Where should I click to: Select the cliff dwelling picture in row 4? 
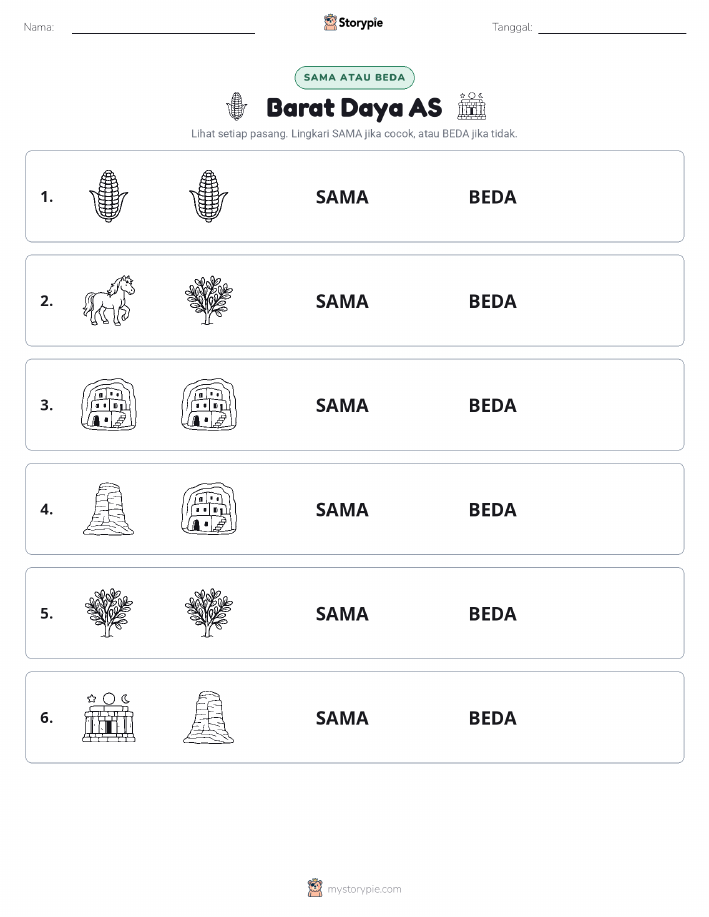point(209,509)
